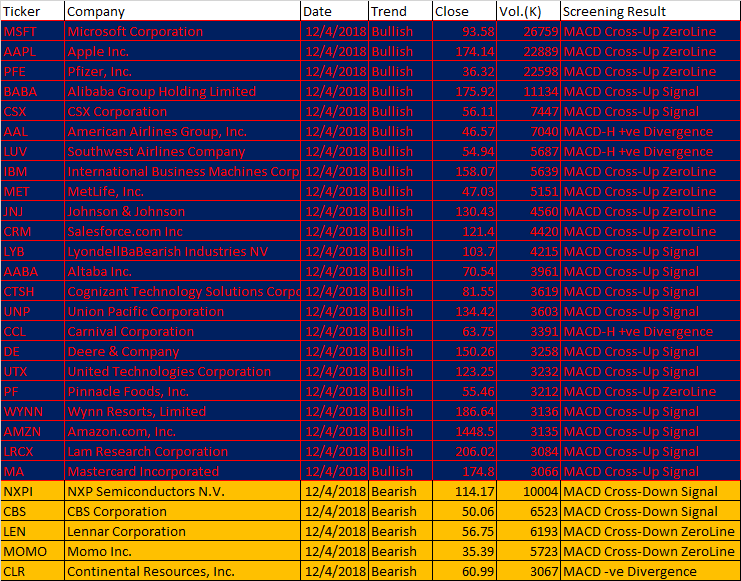Viewport: 741px width, 581px height.
Task: Select the Company column header
Action: (182, 11)
